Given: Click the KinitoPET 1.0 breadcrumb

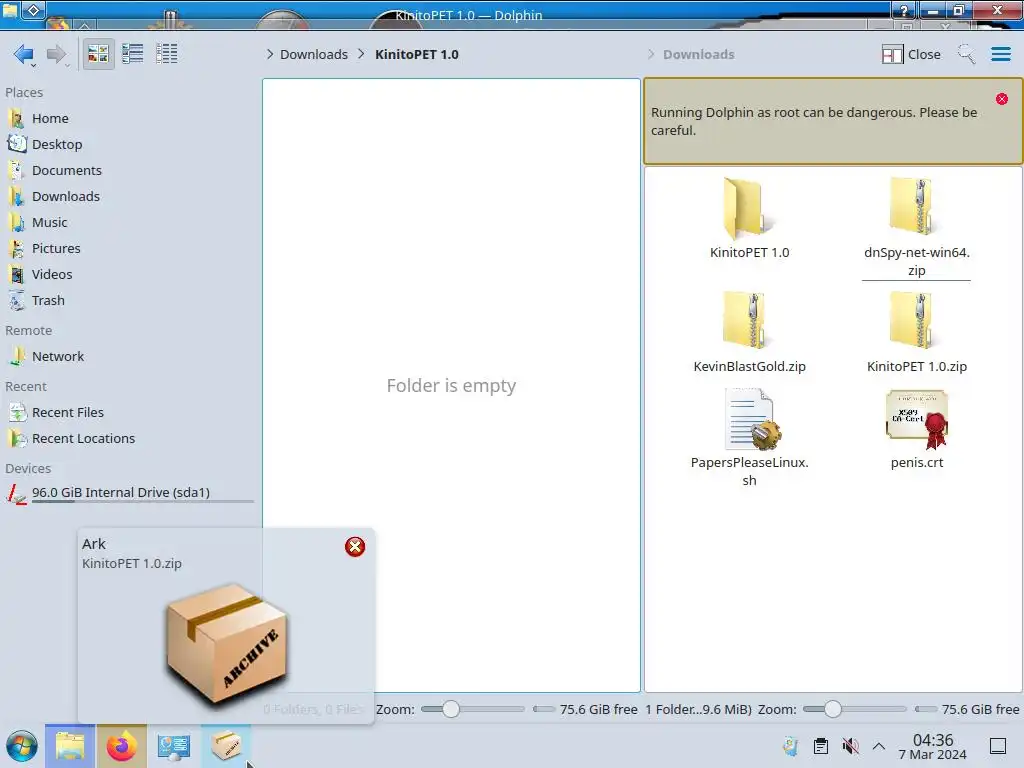Looking at the screenshot, I should (417, 54).
